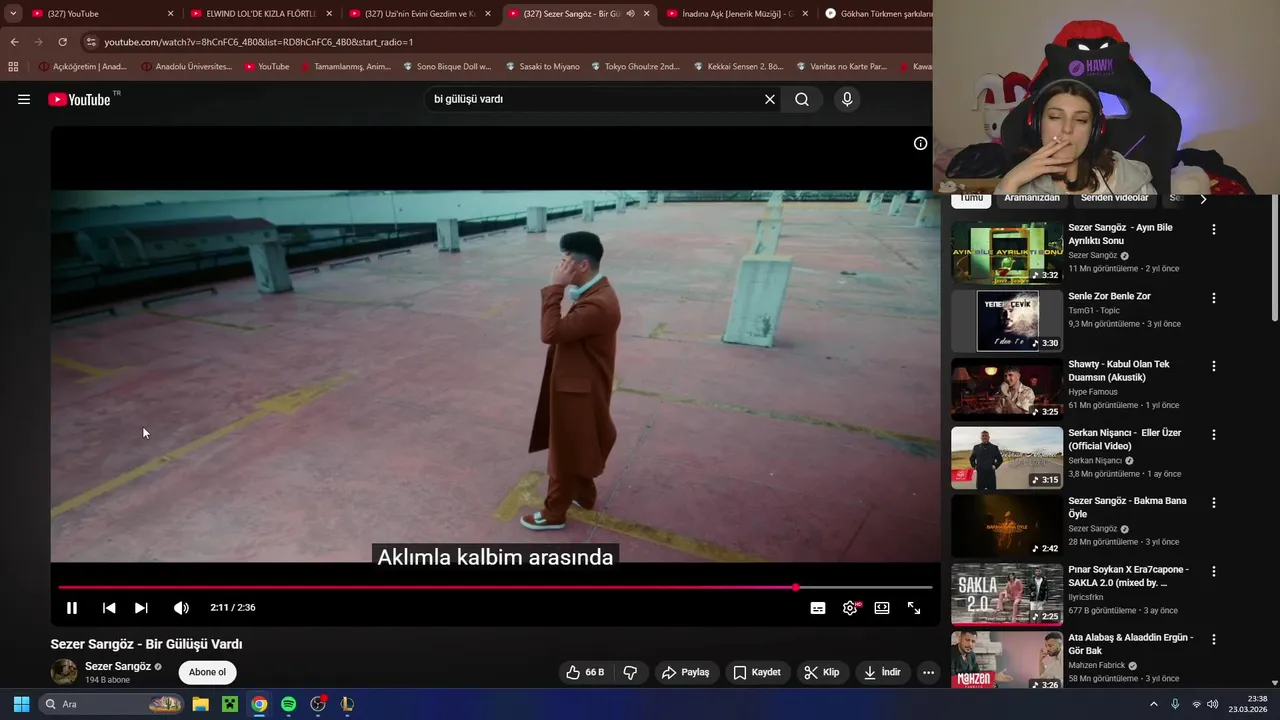This screenshot has width=1280, height=720.
Task: Select the Aramanızdan filter chip
Action: [1032, 198]
